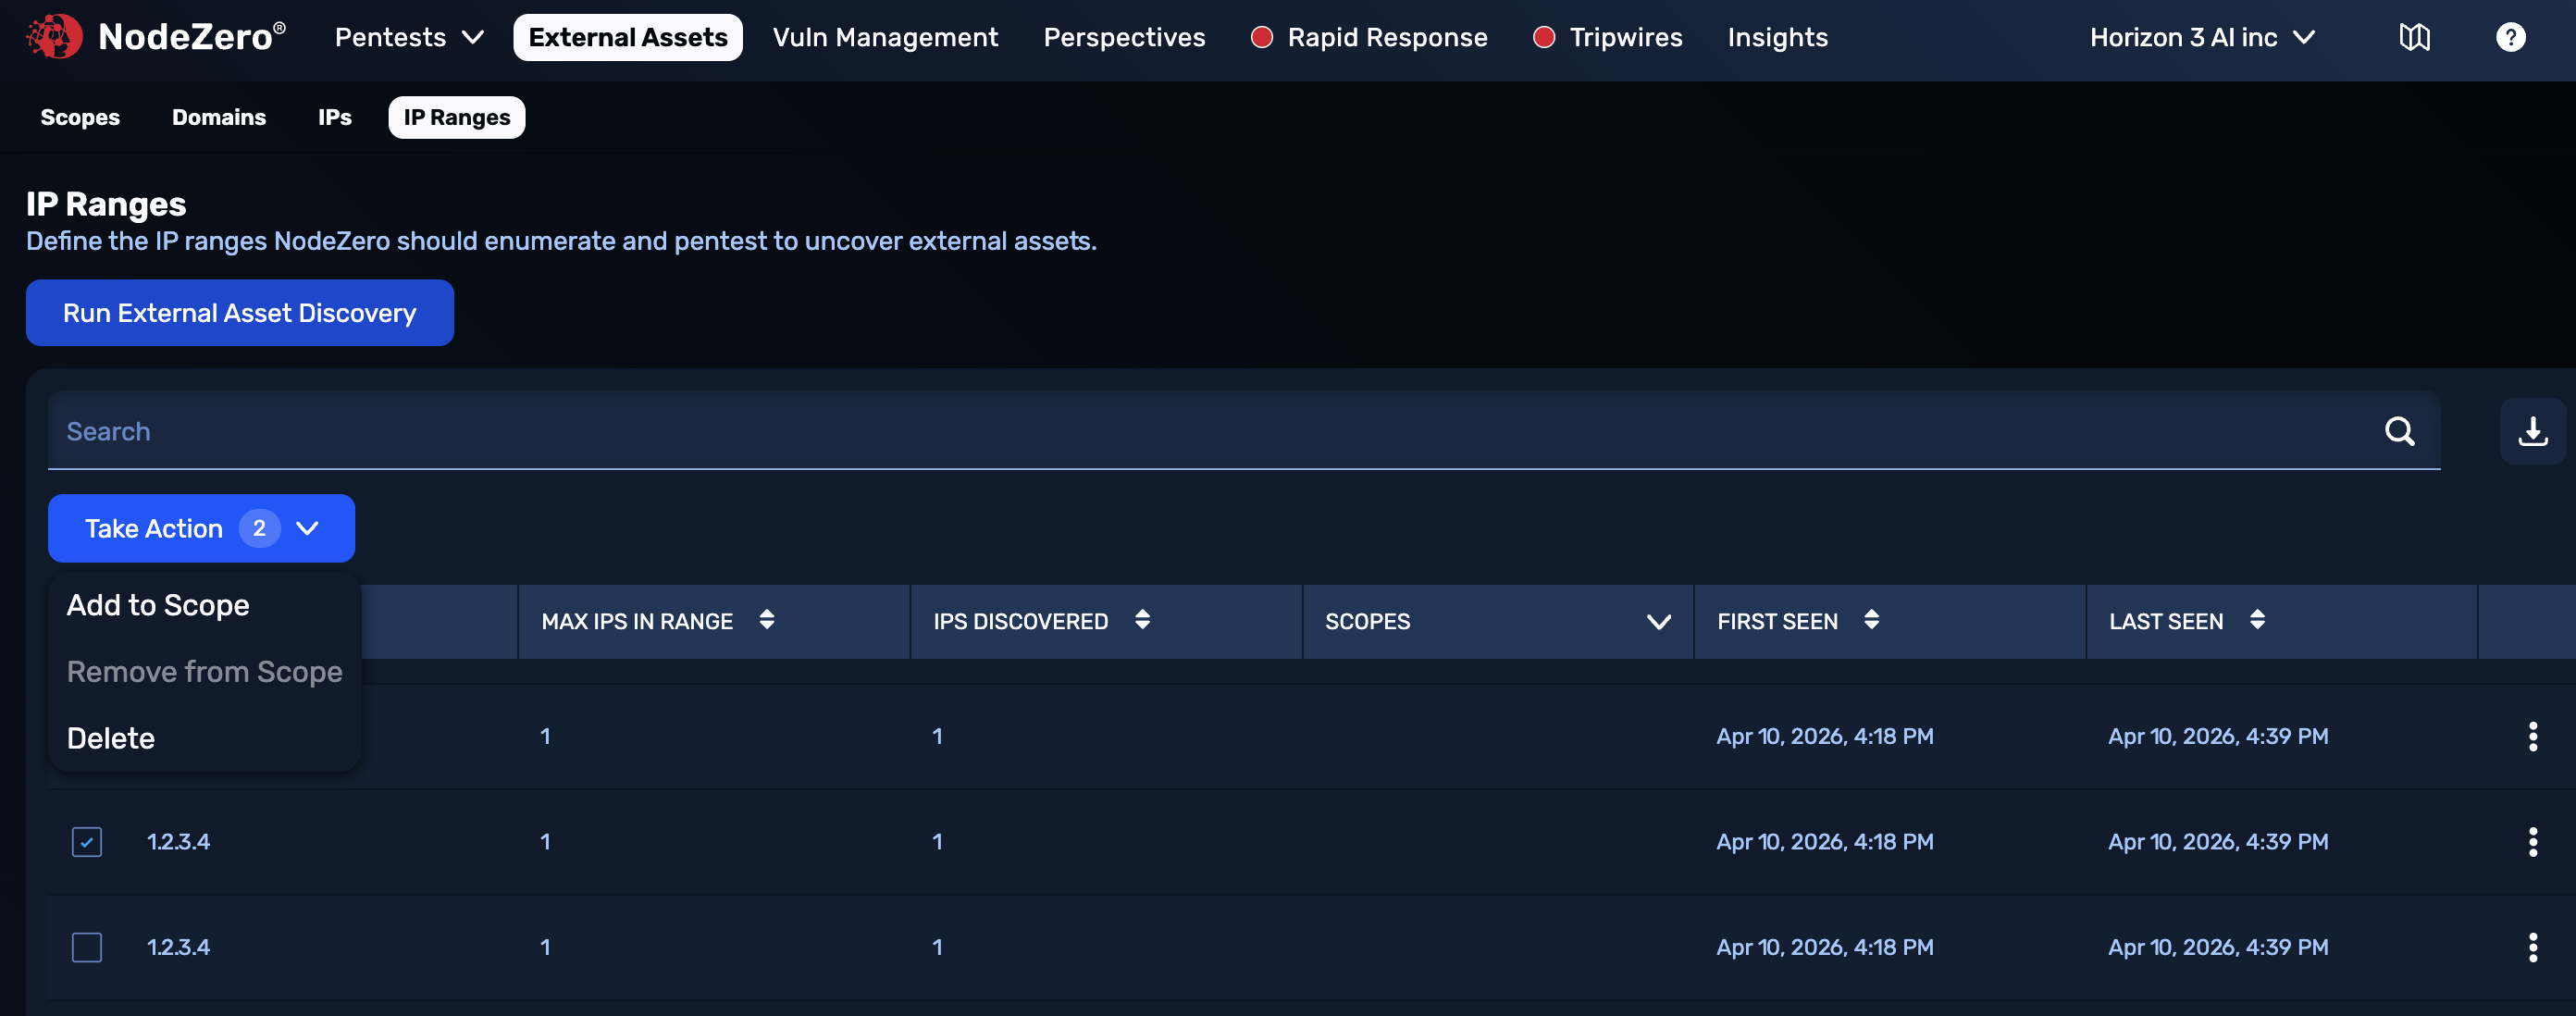Viewport: 2576px width, 1016px height.
Task: Click 1.2.3.4 in the unchecked row
Action: [x=178, y=947]
